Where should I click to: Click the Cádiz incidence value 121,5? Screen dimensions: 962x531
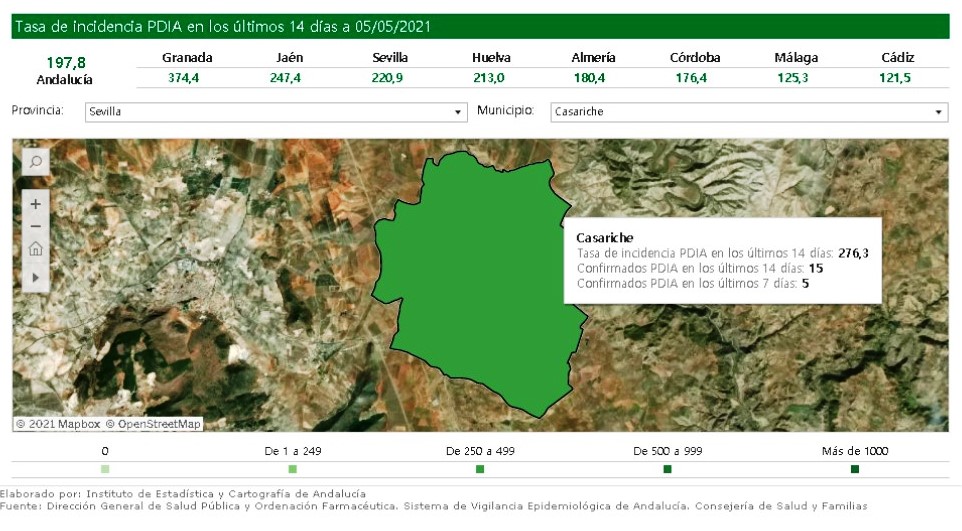[x=897, y=78]
